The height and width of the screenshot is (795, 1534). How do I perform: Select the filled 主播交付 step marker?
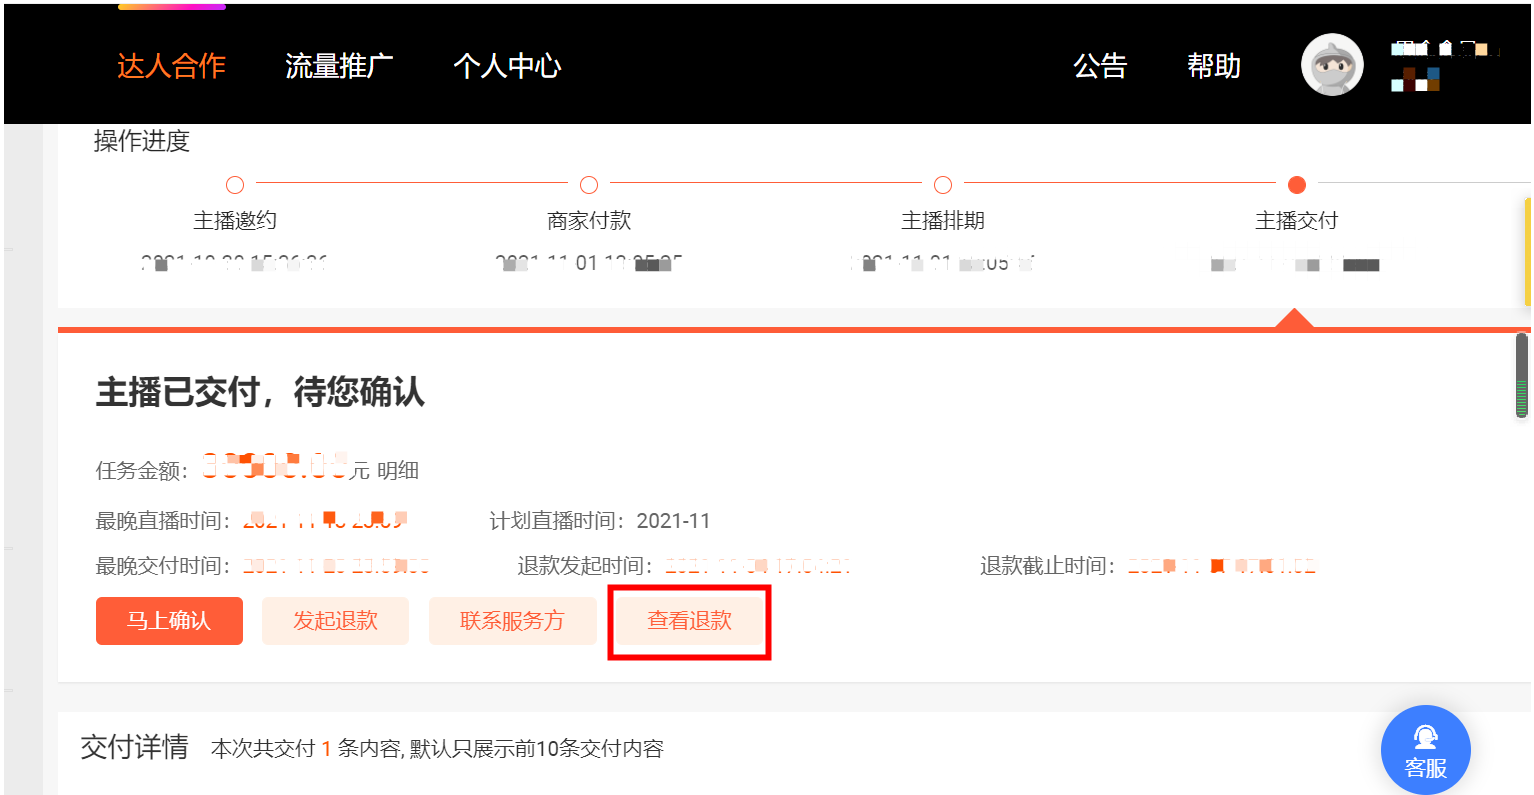coord(1297,185)
